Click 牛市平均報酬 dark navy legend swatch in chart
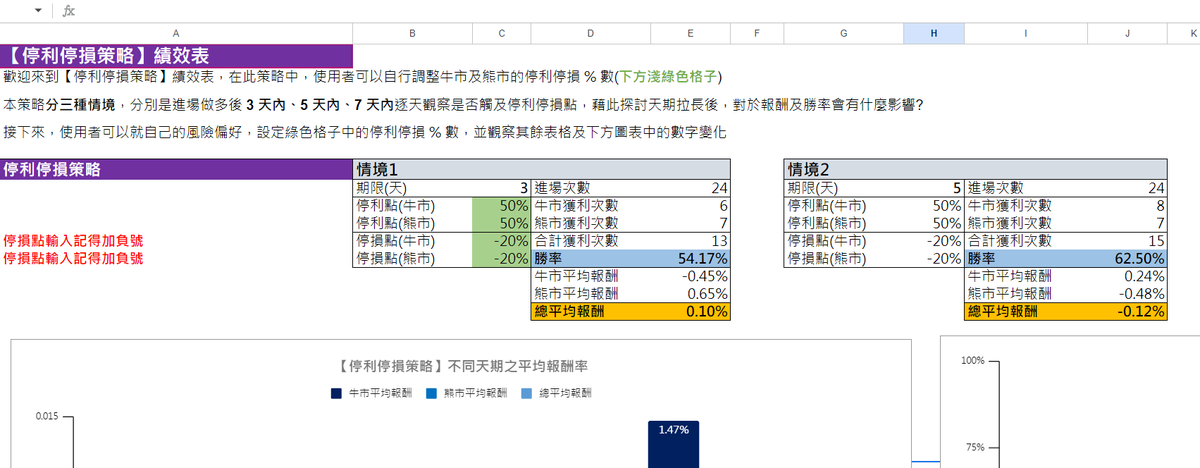1200x468 pixels. coord(337,394)
